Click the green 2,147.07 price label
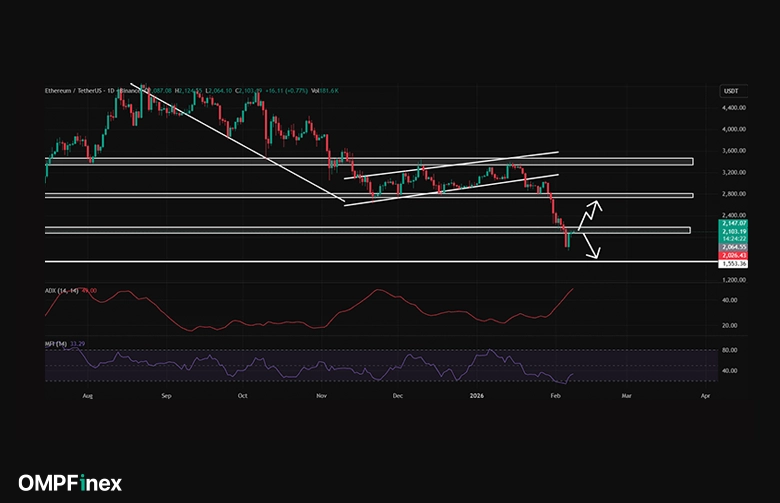 734,222
